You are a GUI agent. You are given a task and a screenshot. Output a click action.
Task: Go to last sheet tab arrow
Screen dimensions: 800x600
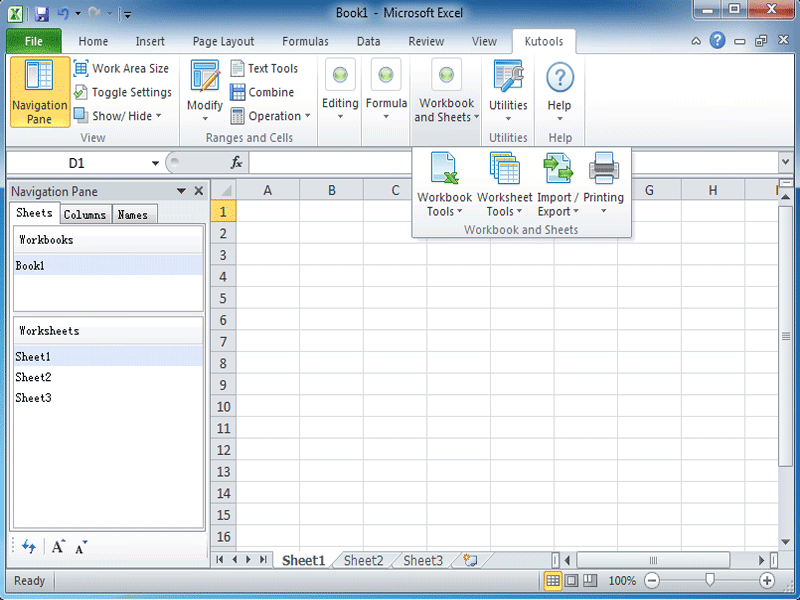point(263,560)
